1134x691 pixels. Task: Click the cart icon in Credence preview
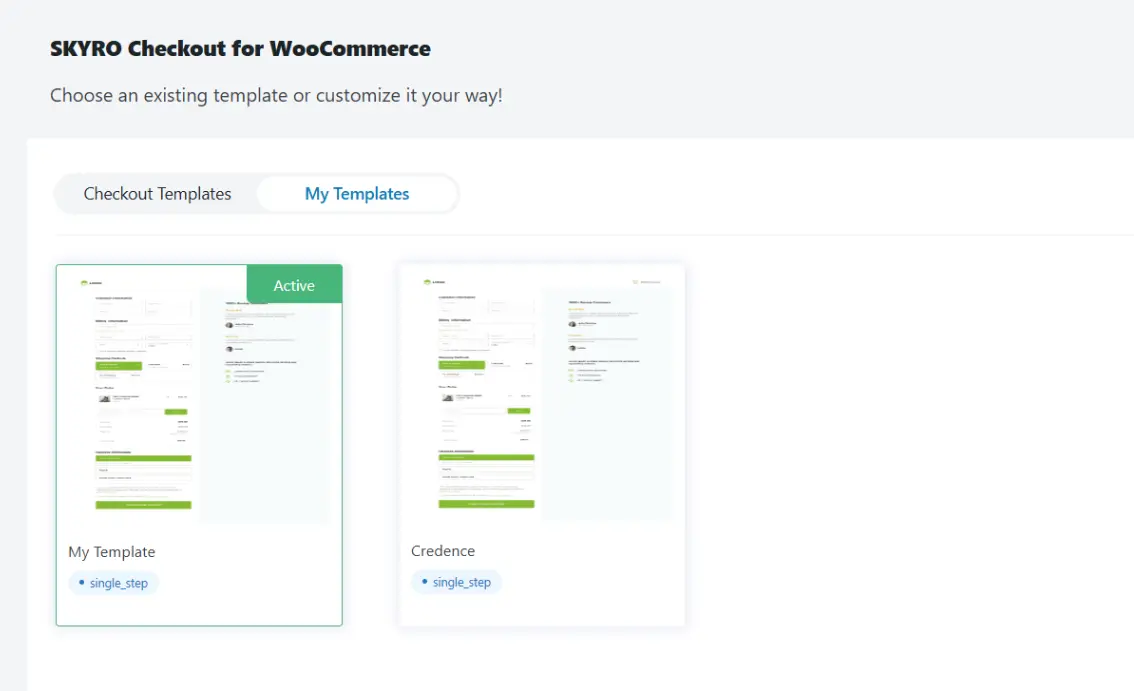(636, 282)
